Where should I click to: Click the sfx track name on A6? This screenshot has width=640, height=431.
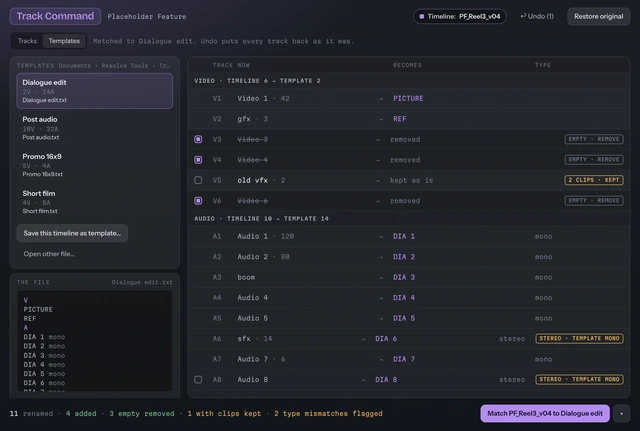244,338
